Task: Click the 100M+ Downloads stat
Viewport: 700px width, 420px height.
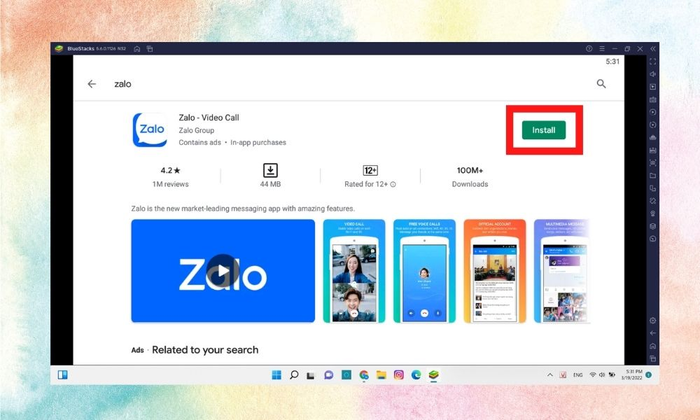Action: point(470,177)
